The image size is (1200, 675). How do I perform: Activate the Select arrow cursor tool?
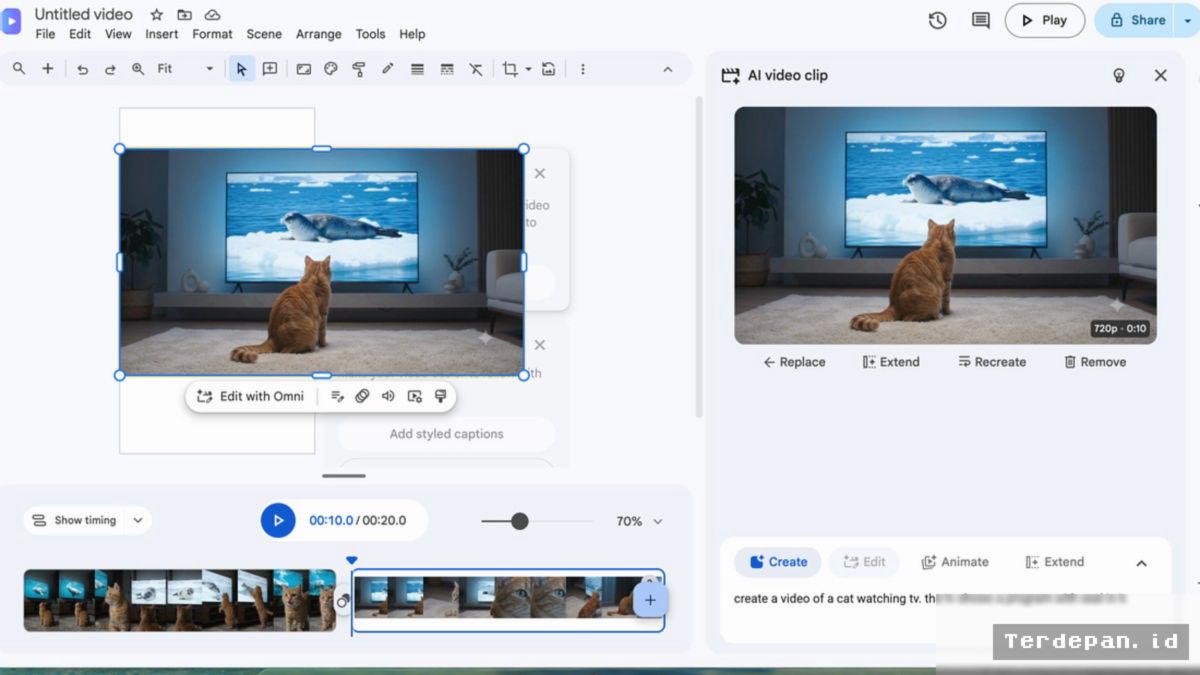(x=241, y=69)
